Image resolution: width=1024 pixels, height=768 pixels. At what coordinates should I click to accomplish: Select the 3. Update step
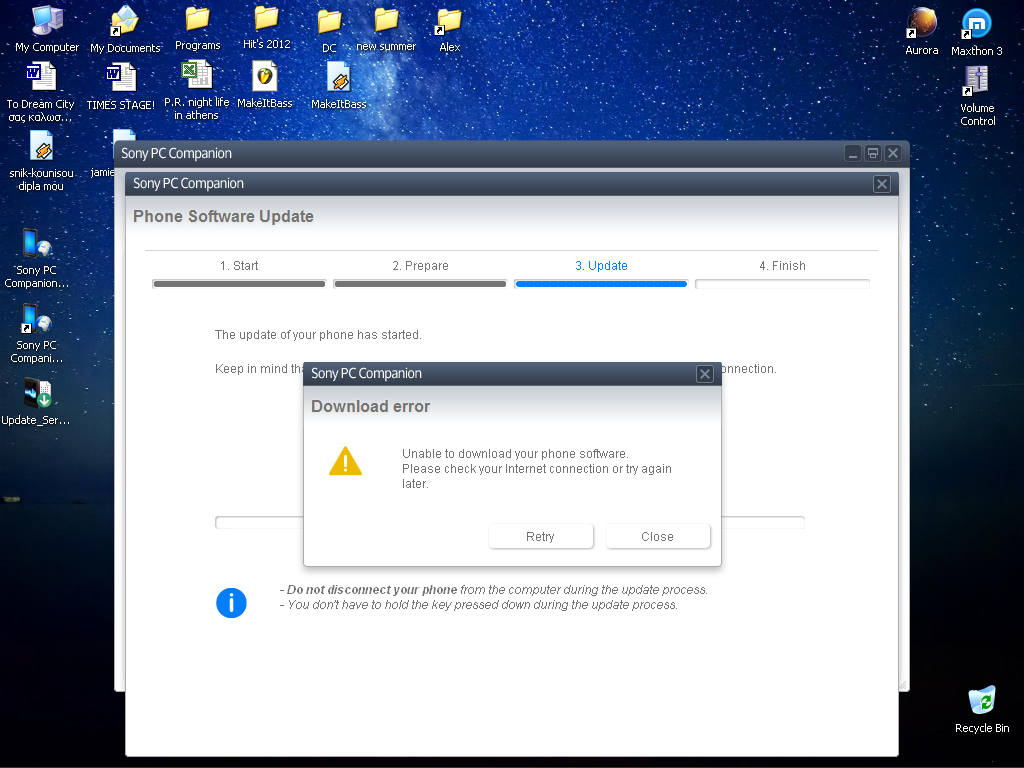tap(601, 266)
